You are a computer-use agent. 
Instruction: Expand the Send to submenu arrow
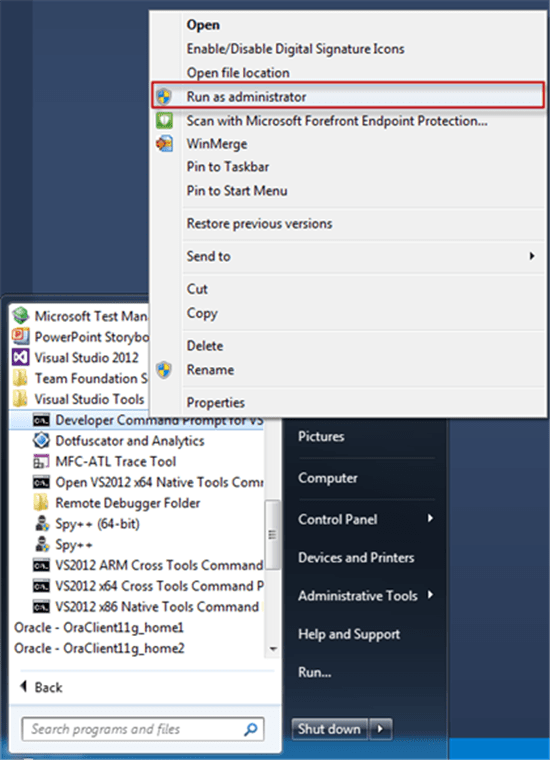coord(532,256)
